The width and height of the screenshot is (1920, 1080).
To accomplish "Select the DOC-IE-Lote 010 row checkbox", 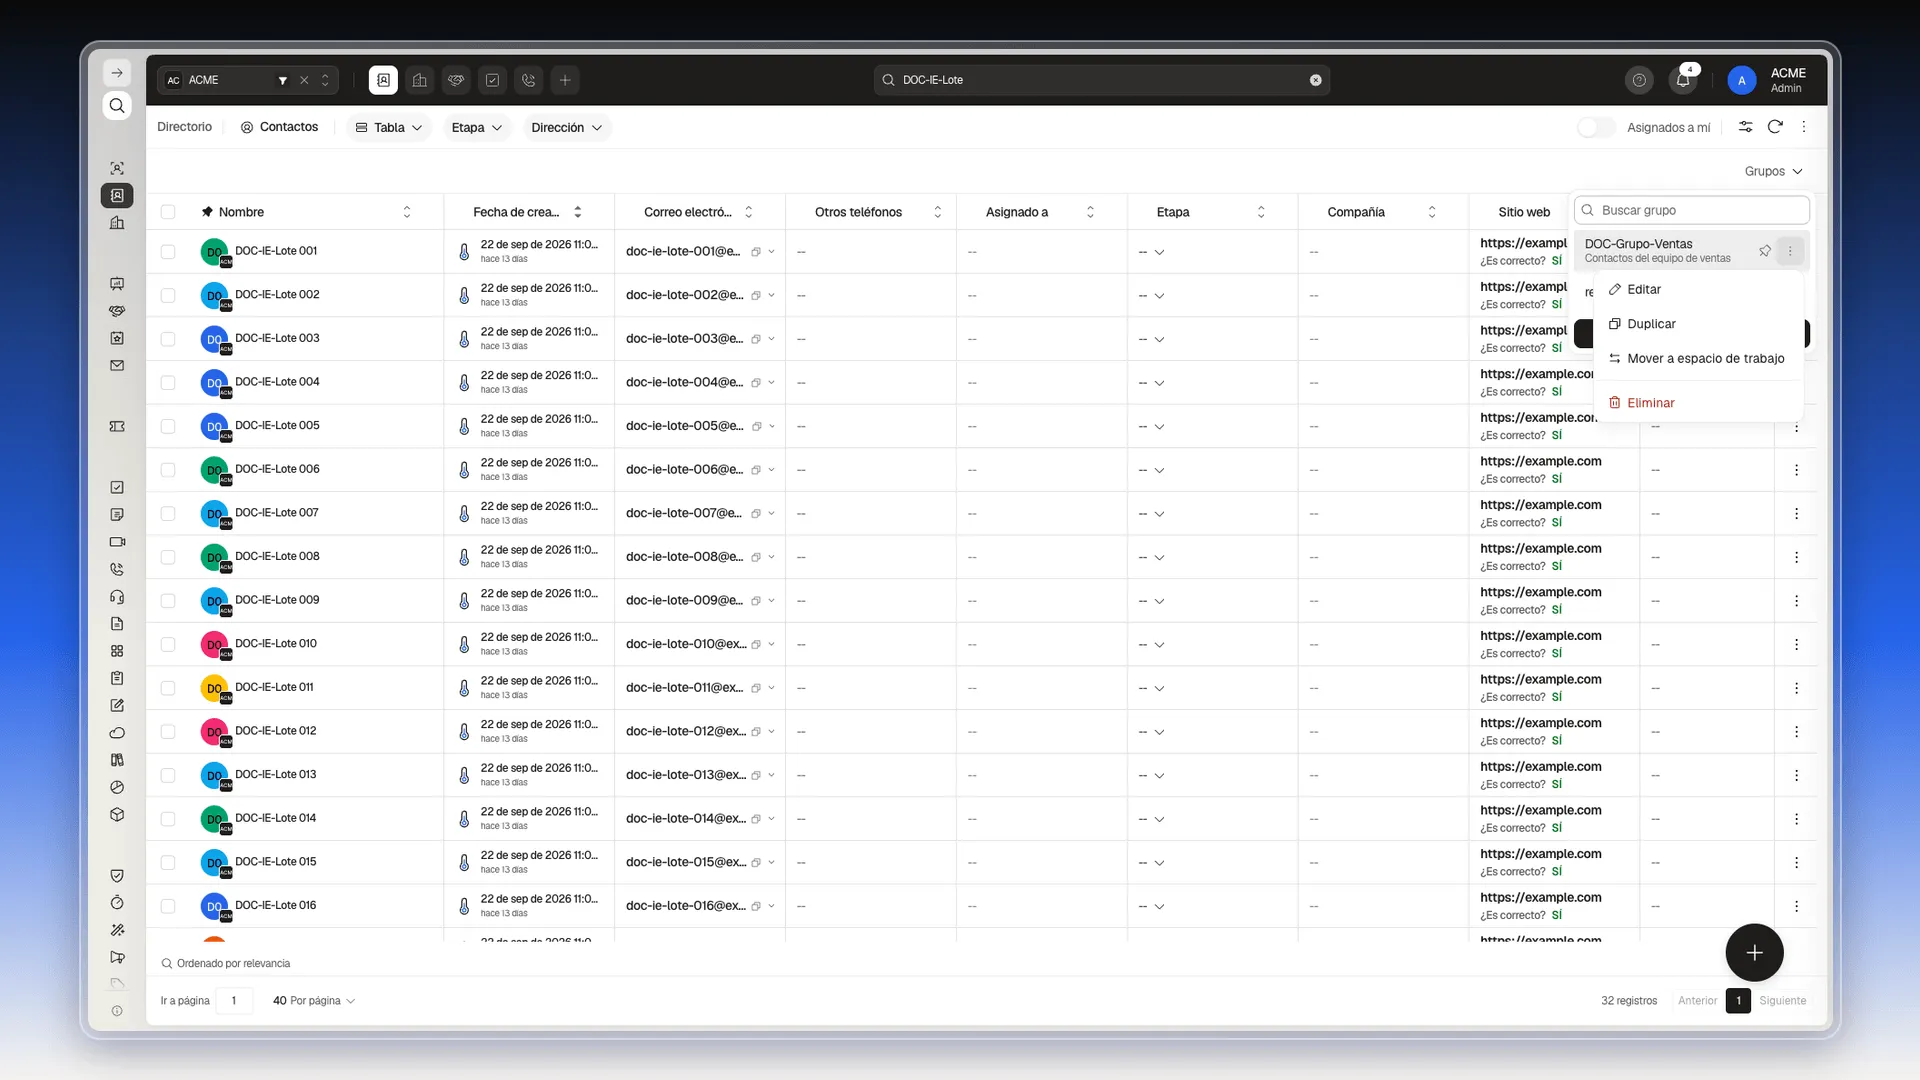I will (x=168, y=644).
